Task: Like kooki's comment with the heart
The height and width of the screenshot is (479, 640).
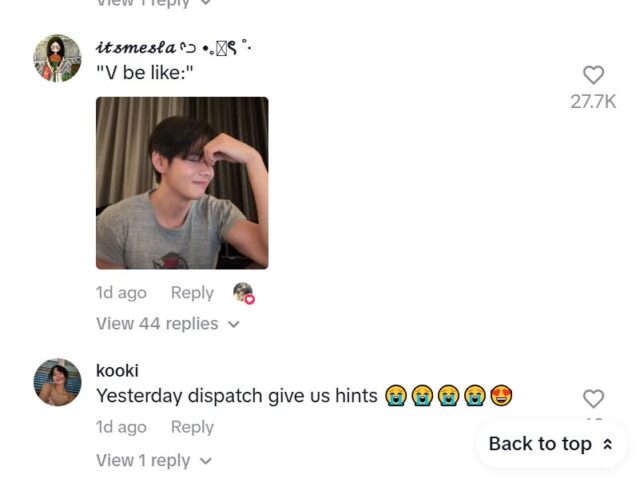Action: click(593, 399)
